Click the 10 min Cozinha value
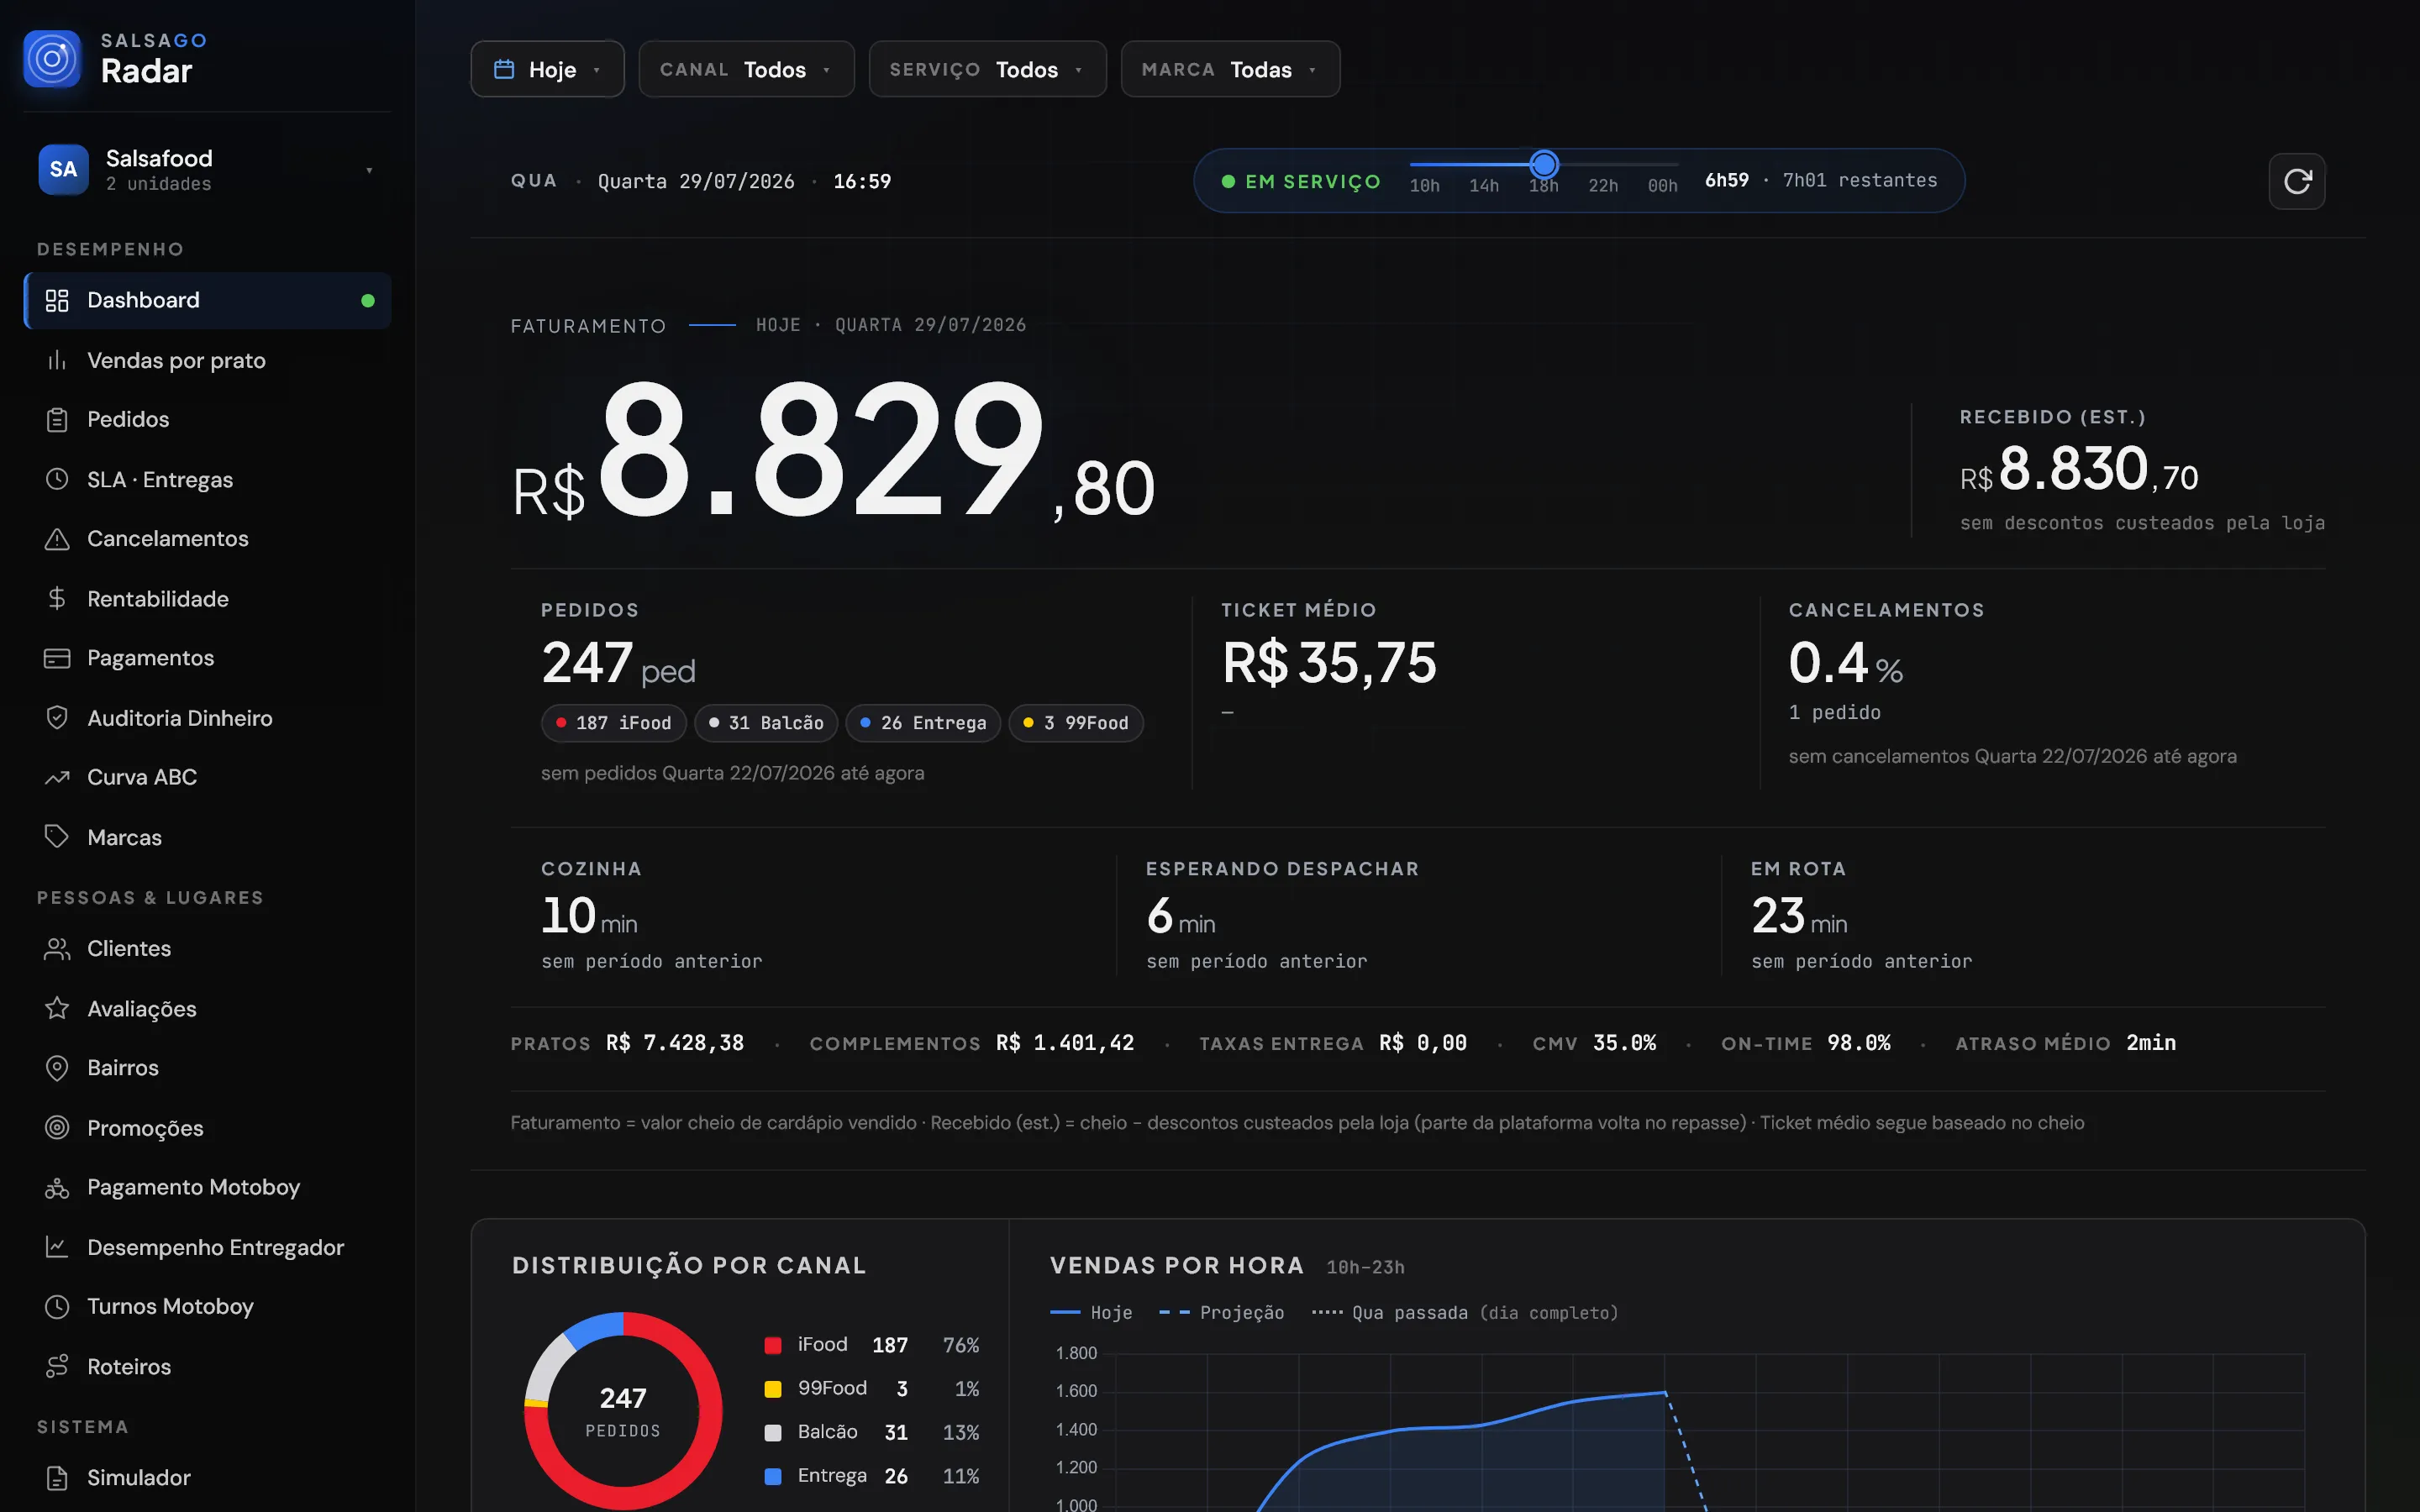This screenshot has height=1512, width=2420. [589, 916]
